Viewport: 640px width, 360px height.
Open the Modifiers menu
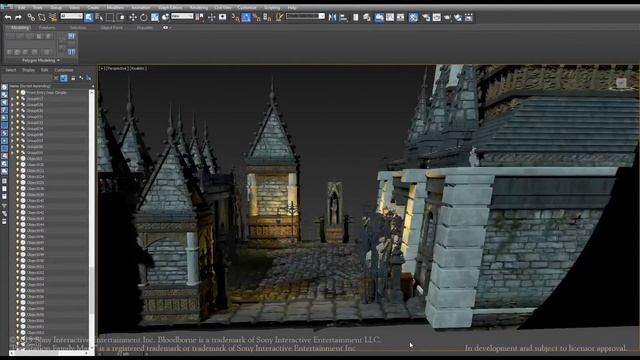(115, 7)
